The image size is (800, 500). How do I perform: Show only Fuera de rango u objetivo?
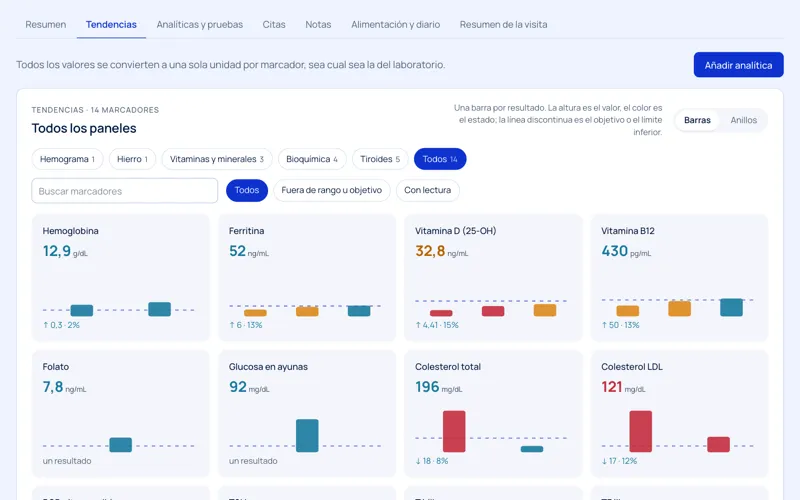coord(332,190)
